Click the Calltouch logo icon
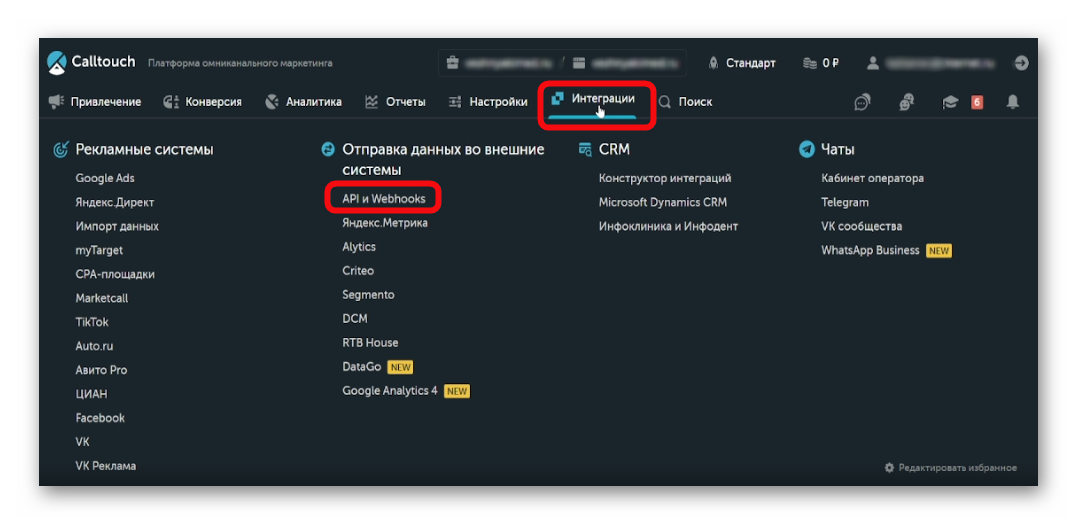Screen dimensions: 1083x532 tap(57, 62)
